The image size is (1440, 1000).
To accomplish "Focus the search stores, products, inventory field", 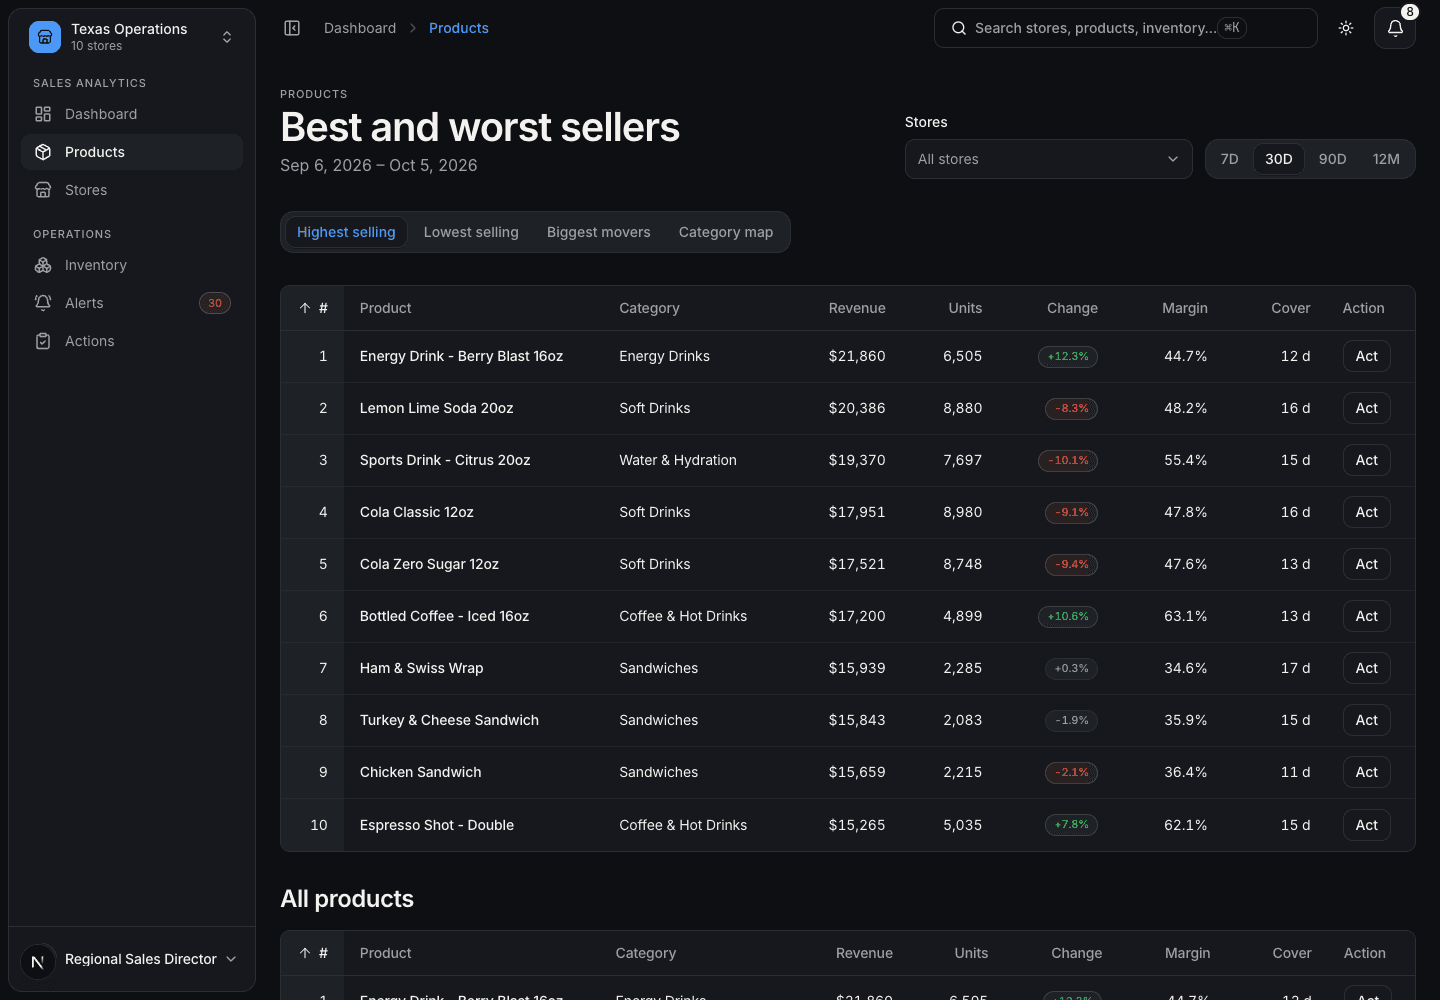I will 1125,28.
